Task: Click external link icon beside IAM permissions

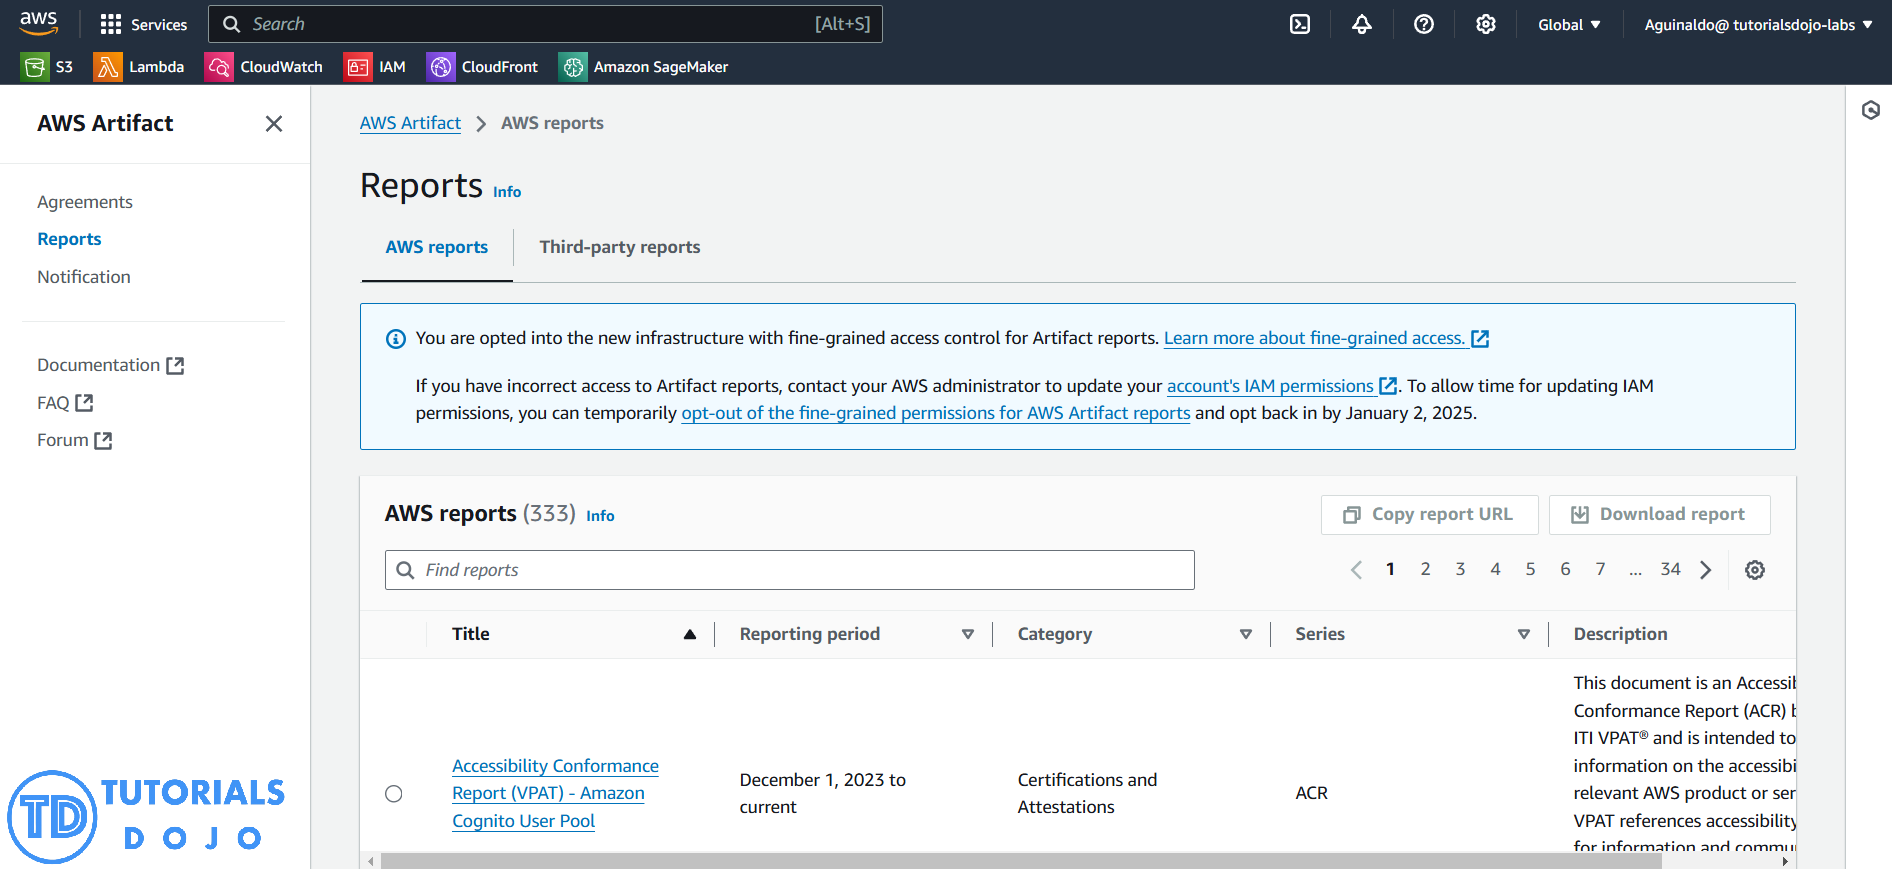Action: (x=1388, y=386)
